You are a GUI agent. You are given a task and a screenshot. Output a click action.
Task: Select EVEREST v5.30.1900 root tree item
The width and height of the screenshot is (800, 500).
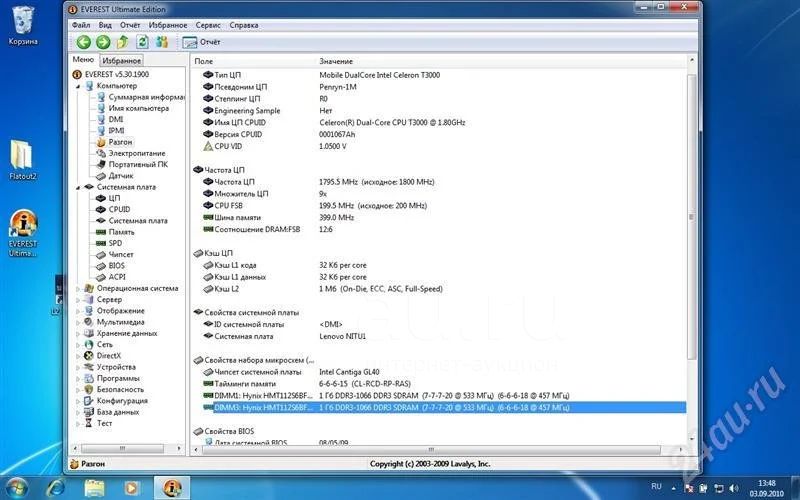point(111,74)
